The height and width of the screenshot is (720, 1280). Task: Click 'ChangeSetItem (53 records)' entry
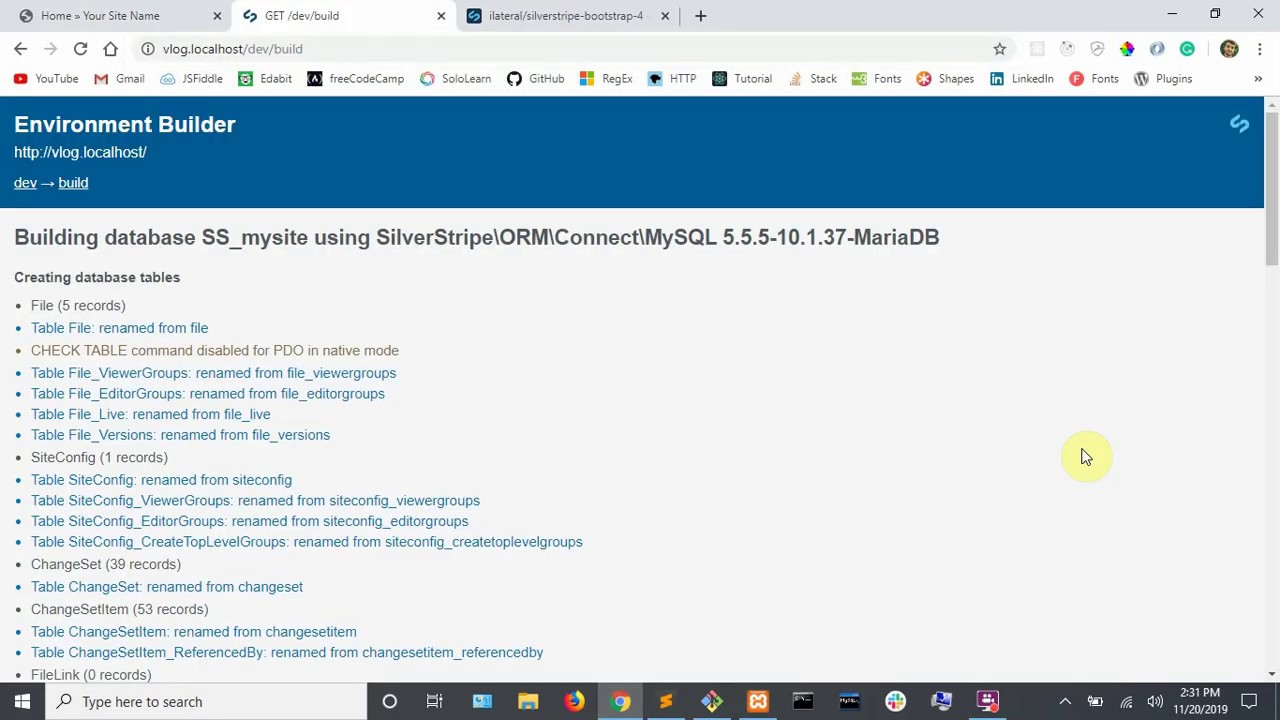point(119,609)
